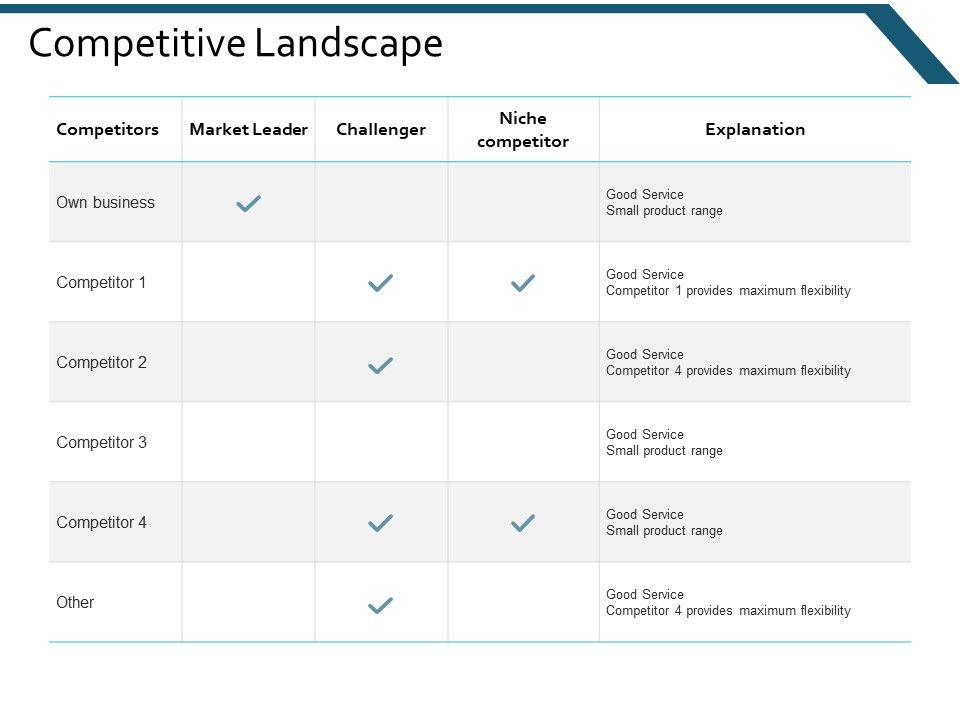
Task: Select the Challenger column header
Action: click(381, 130)
